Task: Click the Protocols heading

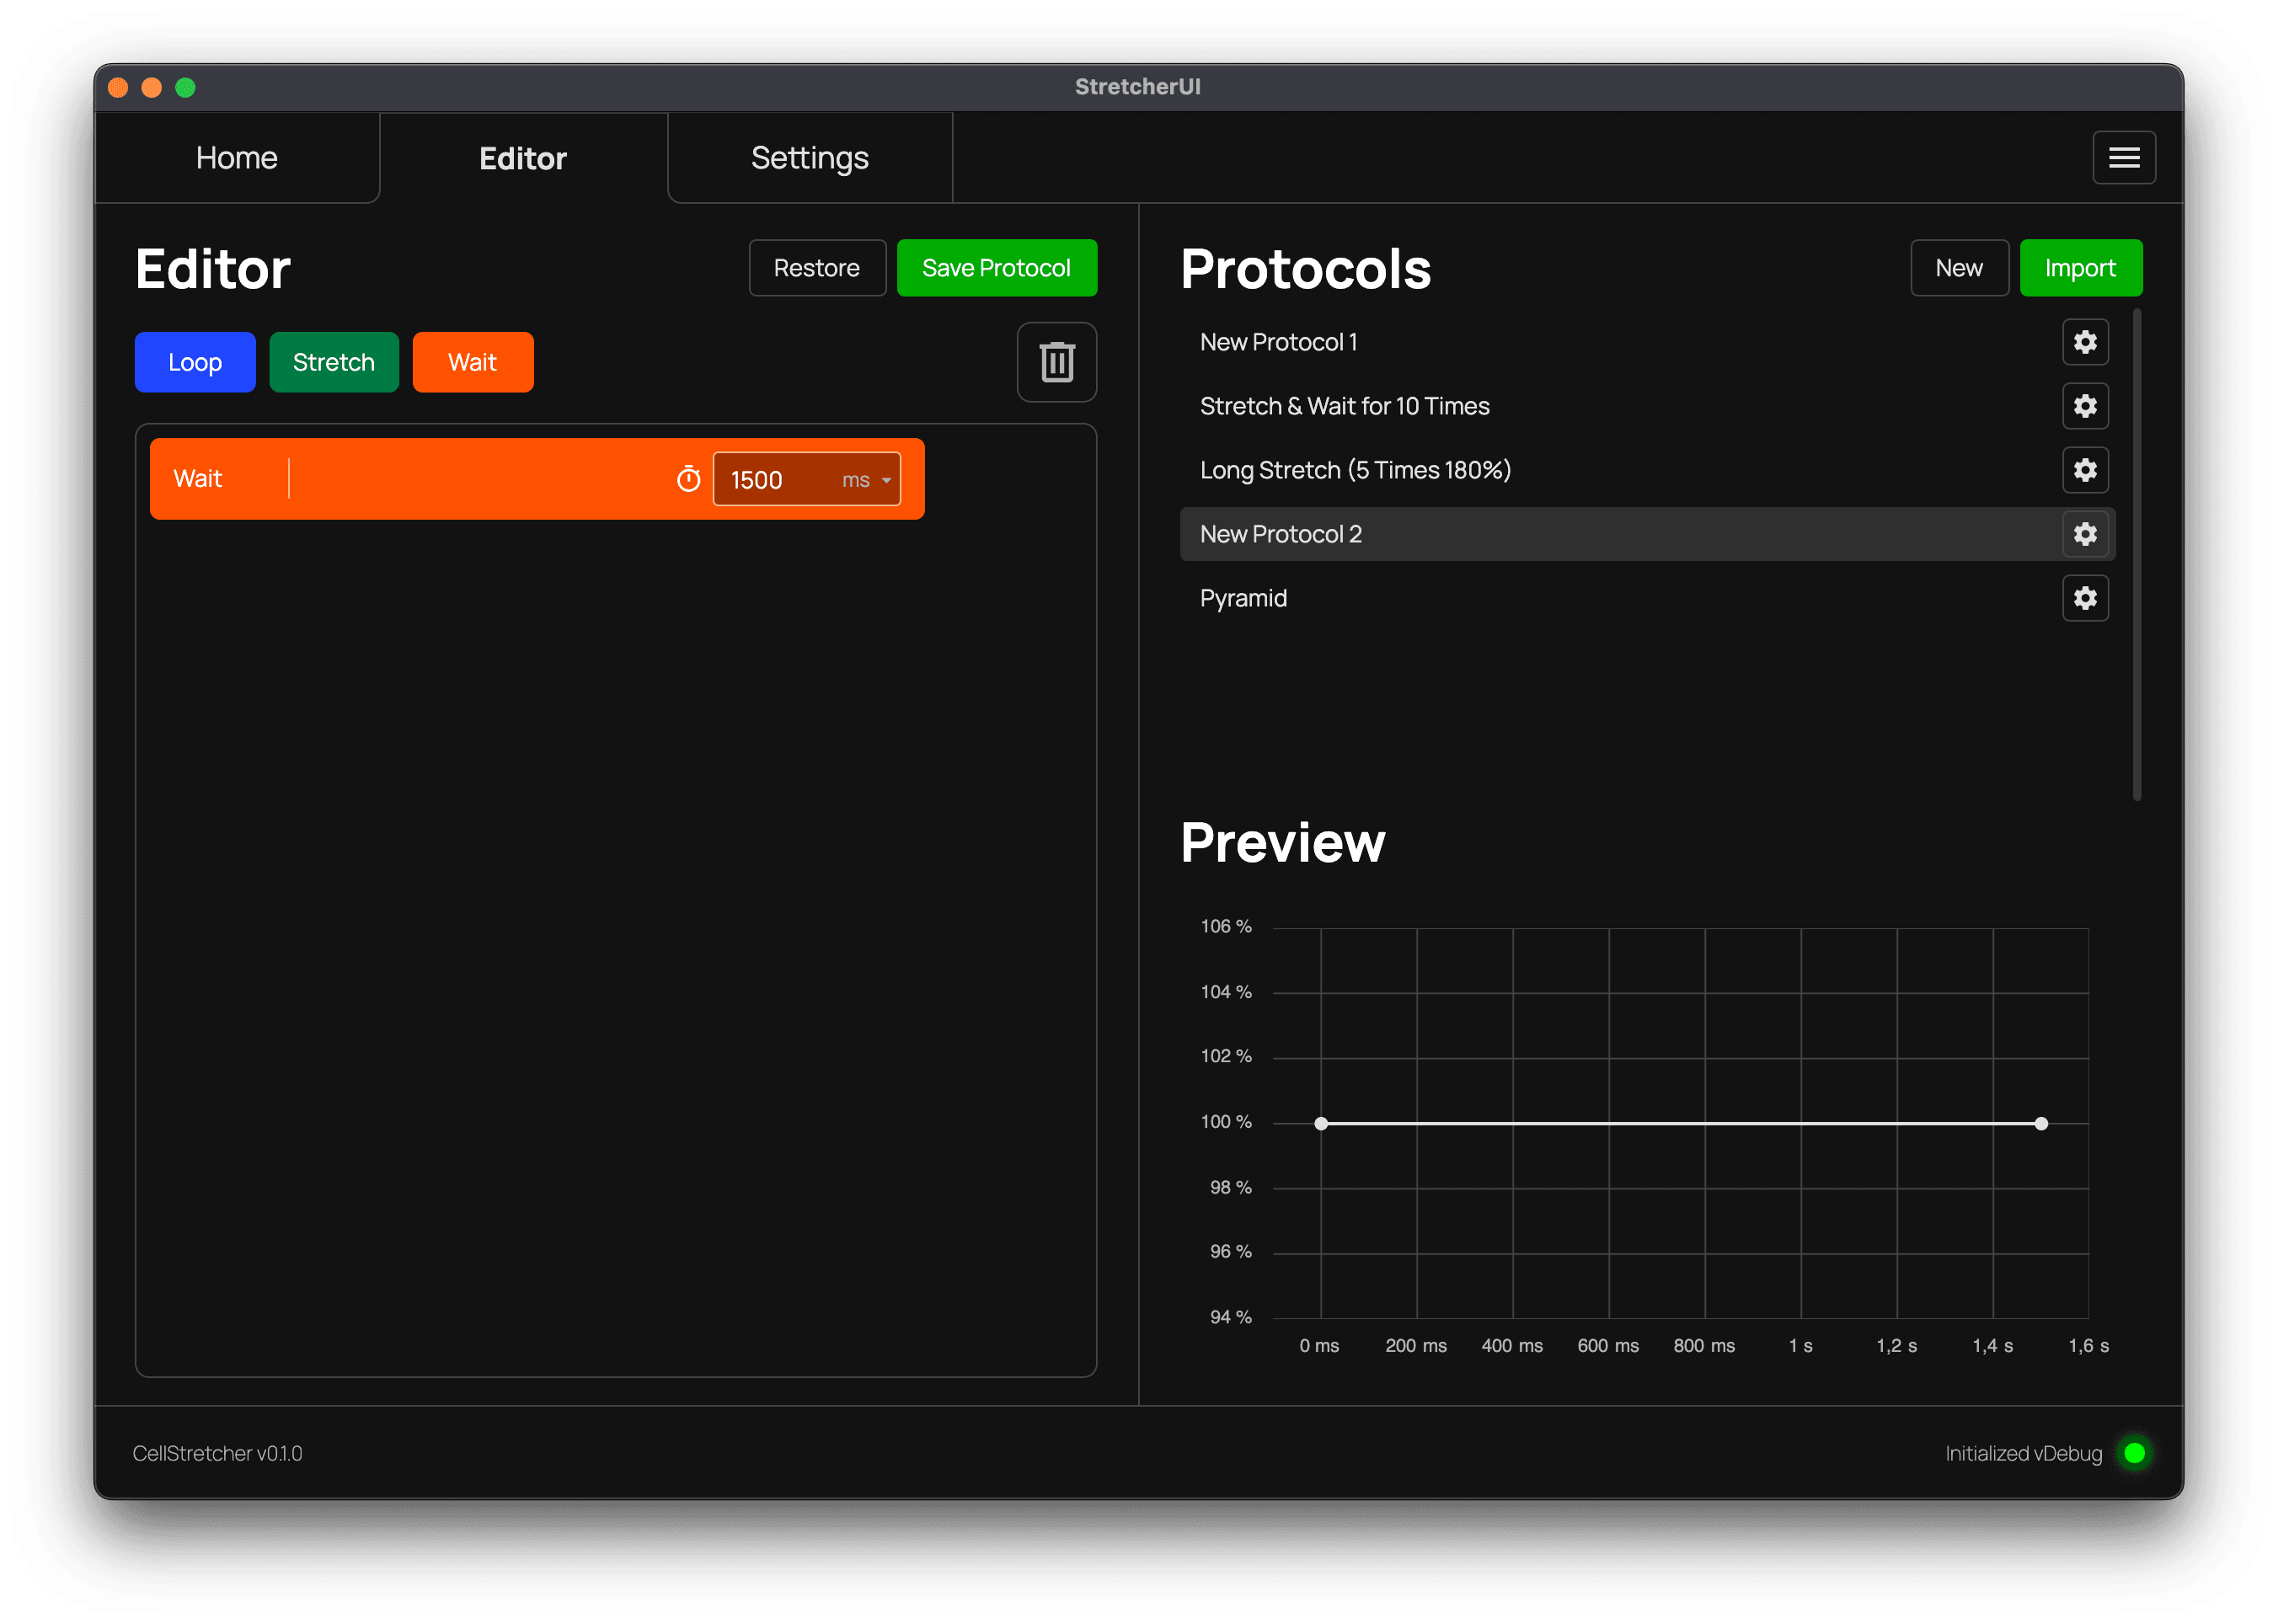Action: pyautogui.click(x=1305, y=269)
